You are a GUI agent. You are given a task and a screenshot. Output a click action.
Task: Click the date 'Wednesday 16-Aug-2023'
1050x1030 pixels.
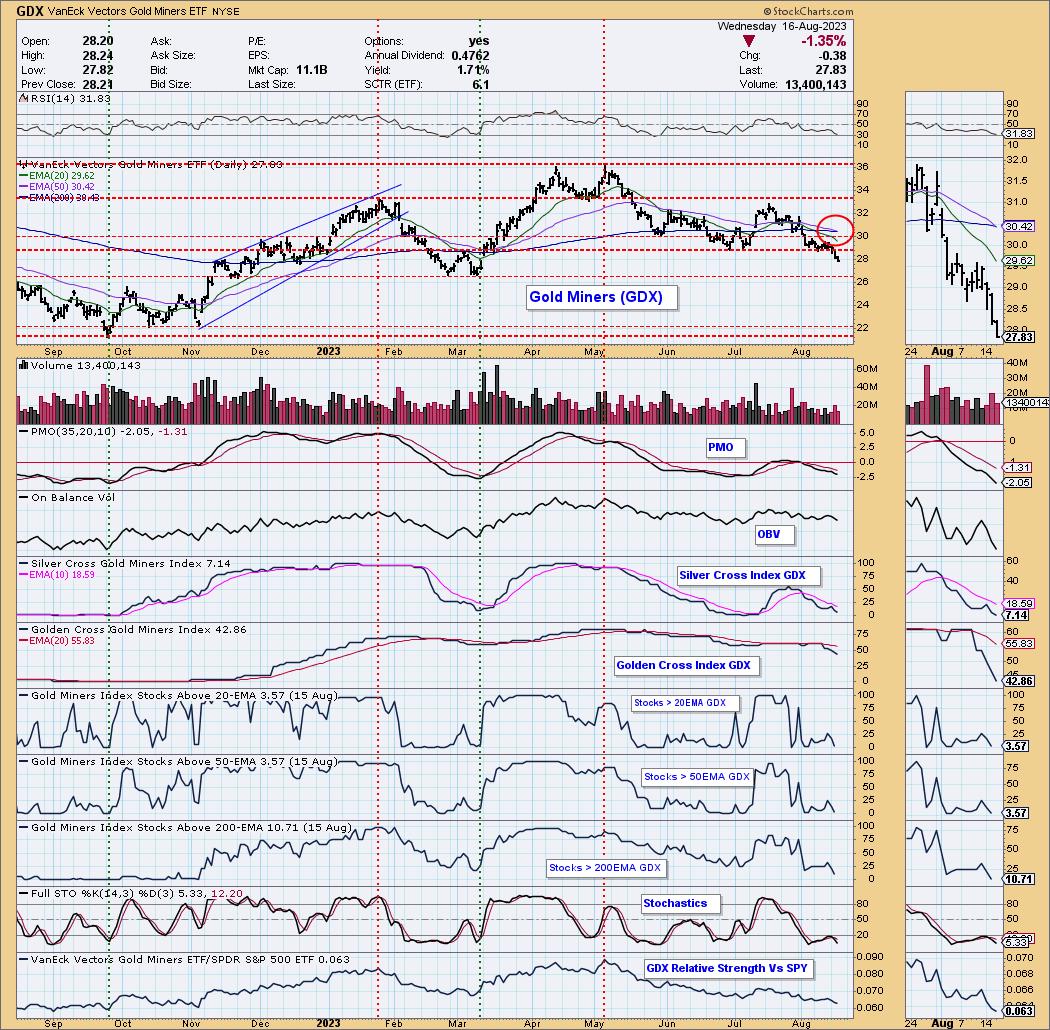pos(781,26)
